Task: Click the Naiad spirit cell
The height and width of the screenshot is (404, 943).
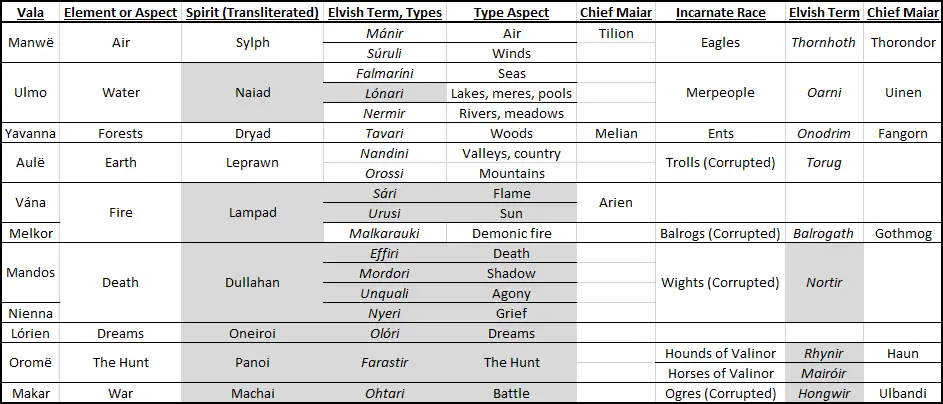Action: 253,93
